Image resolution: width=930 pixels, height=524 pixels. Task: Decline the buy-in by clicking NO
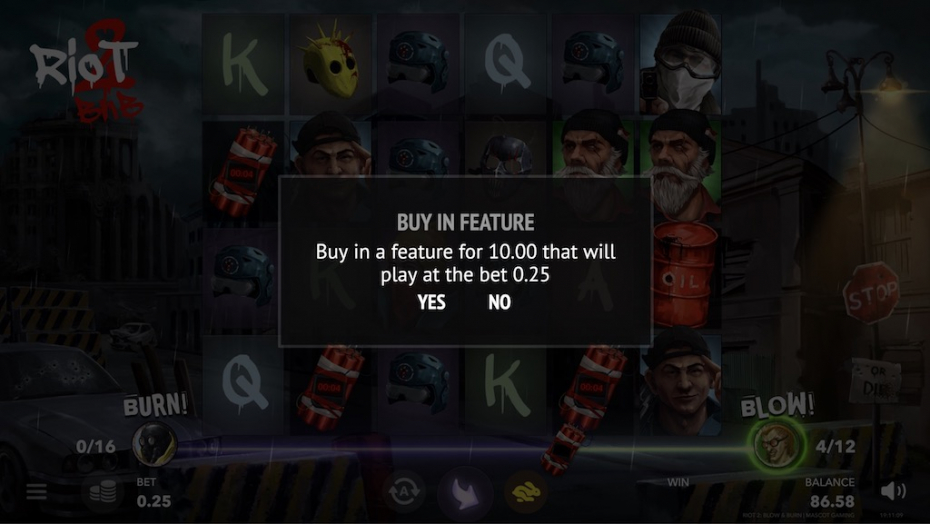499,303
